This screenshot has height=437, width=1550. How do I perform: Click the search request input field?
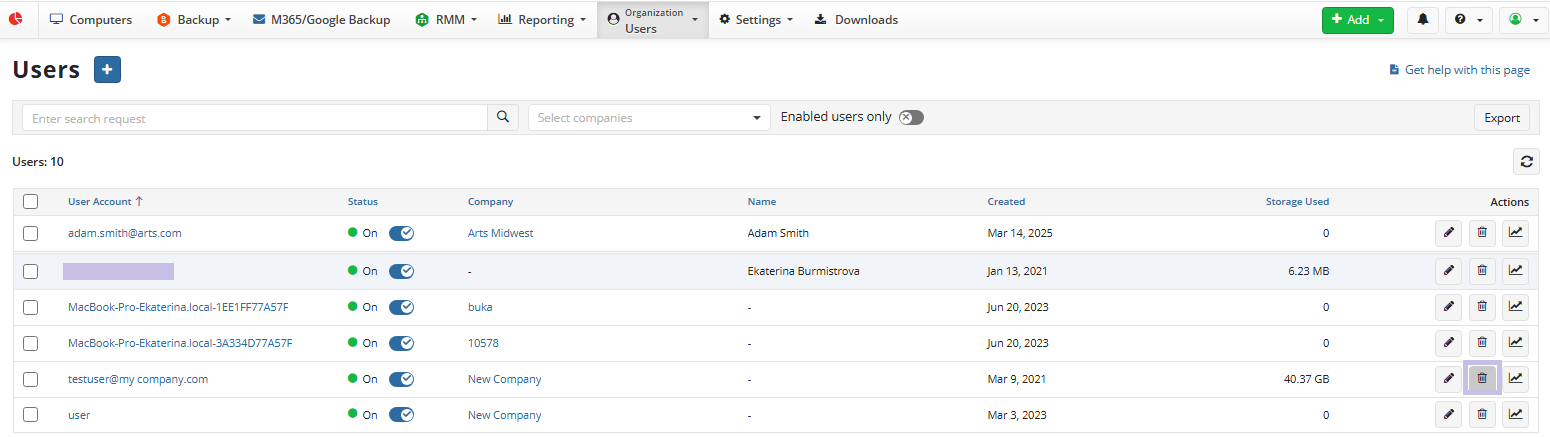point(255,118)
